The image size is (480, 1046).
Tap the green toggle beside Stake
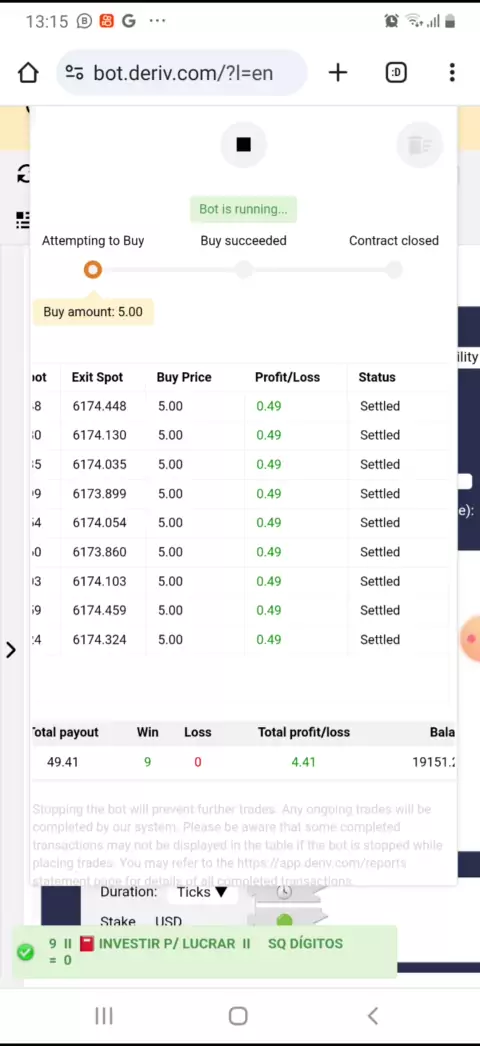point(285,921)
